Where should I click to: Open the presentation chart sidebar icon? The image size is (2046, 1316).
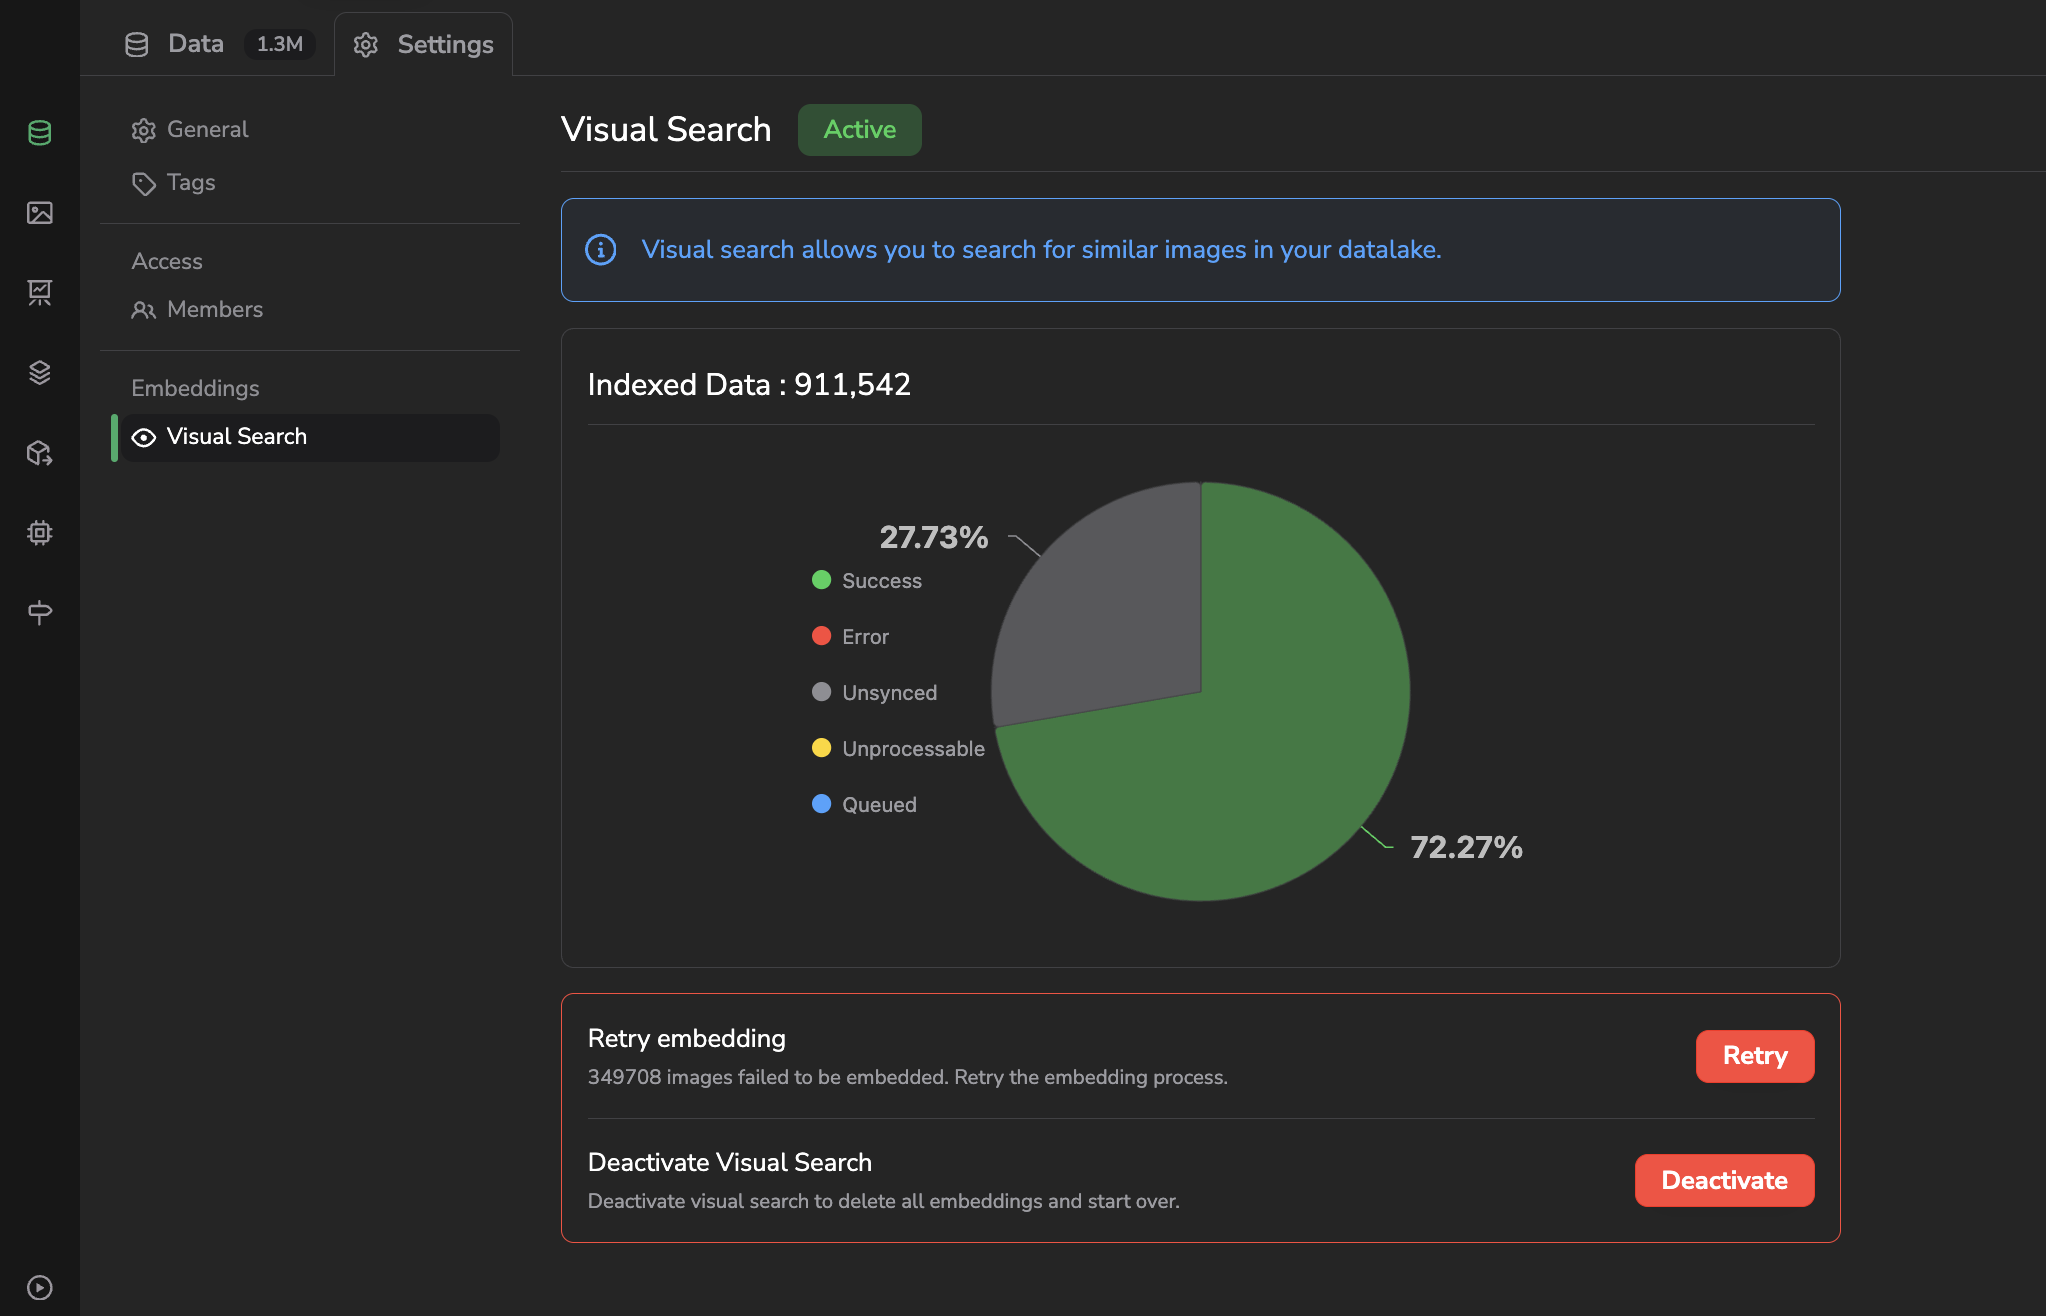coord(40,292)
